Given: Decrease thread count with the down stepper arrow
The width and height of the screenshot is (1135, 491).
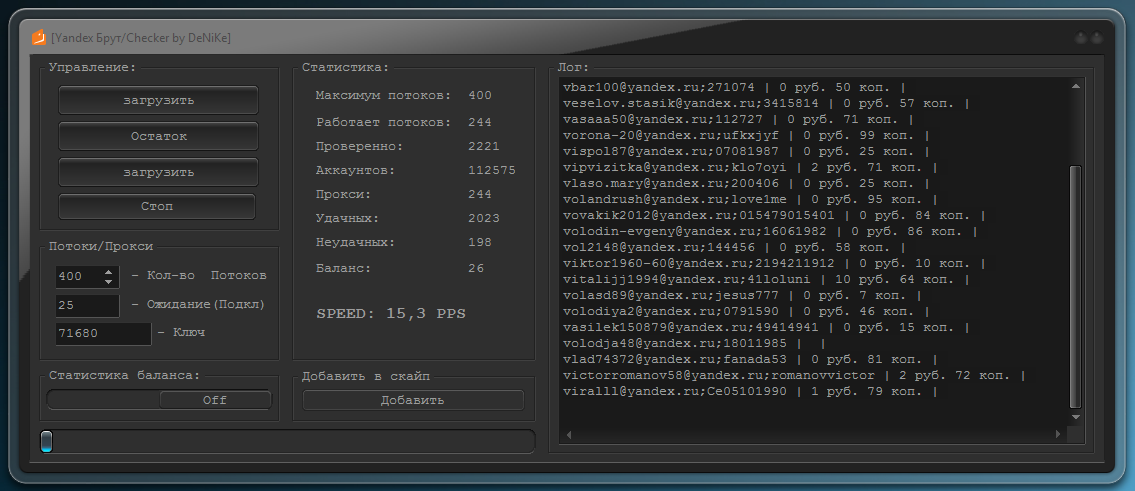Looking at the screenshot, I should click(x=109, y=281).
